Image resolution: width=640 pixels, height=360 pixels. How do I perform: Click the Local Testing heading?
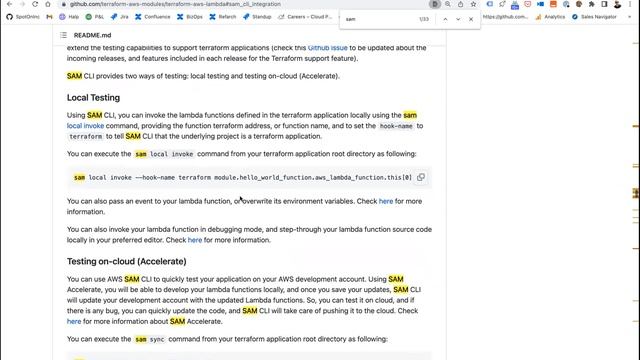click(93, 98)
